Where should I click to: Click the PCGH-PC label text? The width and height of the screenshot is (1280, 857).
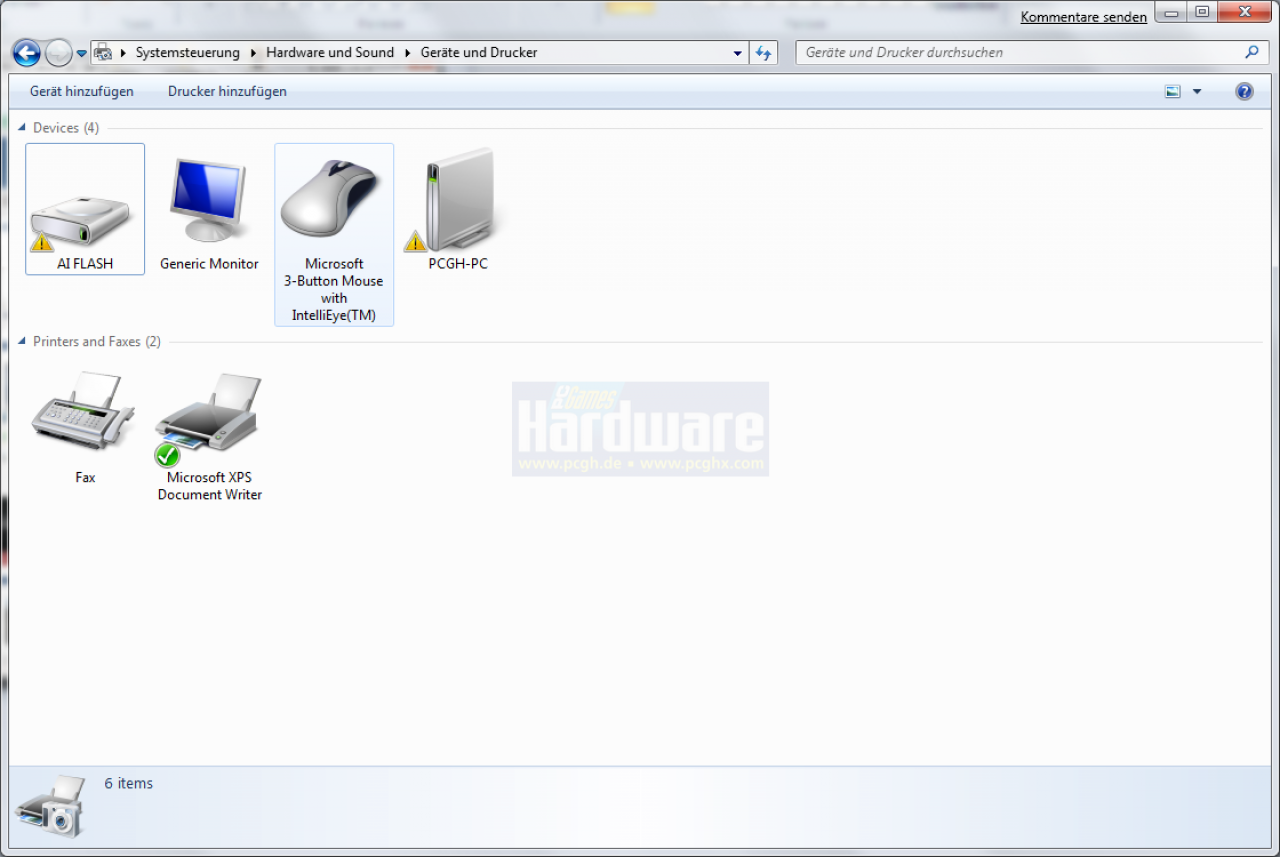coord(458,264)
